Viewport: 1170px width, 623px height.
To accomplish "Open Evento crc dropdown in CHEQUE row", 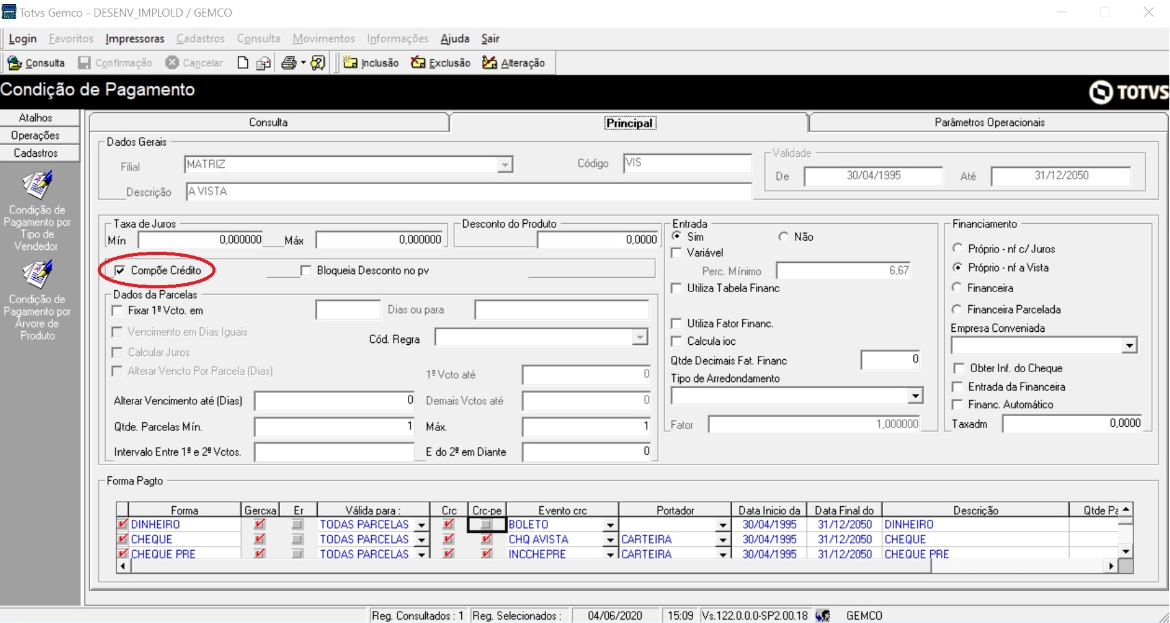I will (x=610, y=539).
